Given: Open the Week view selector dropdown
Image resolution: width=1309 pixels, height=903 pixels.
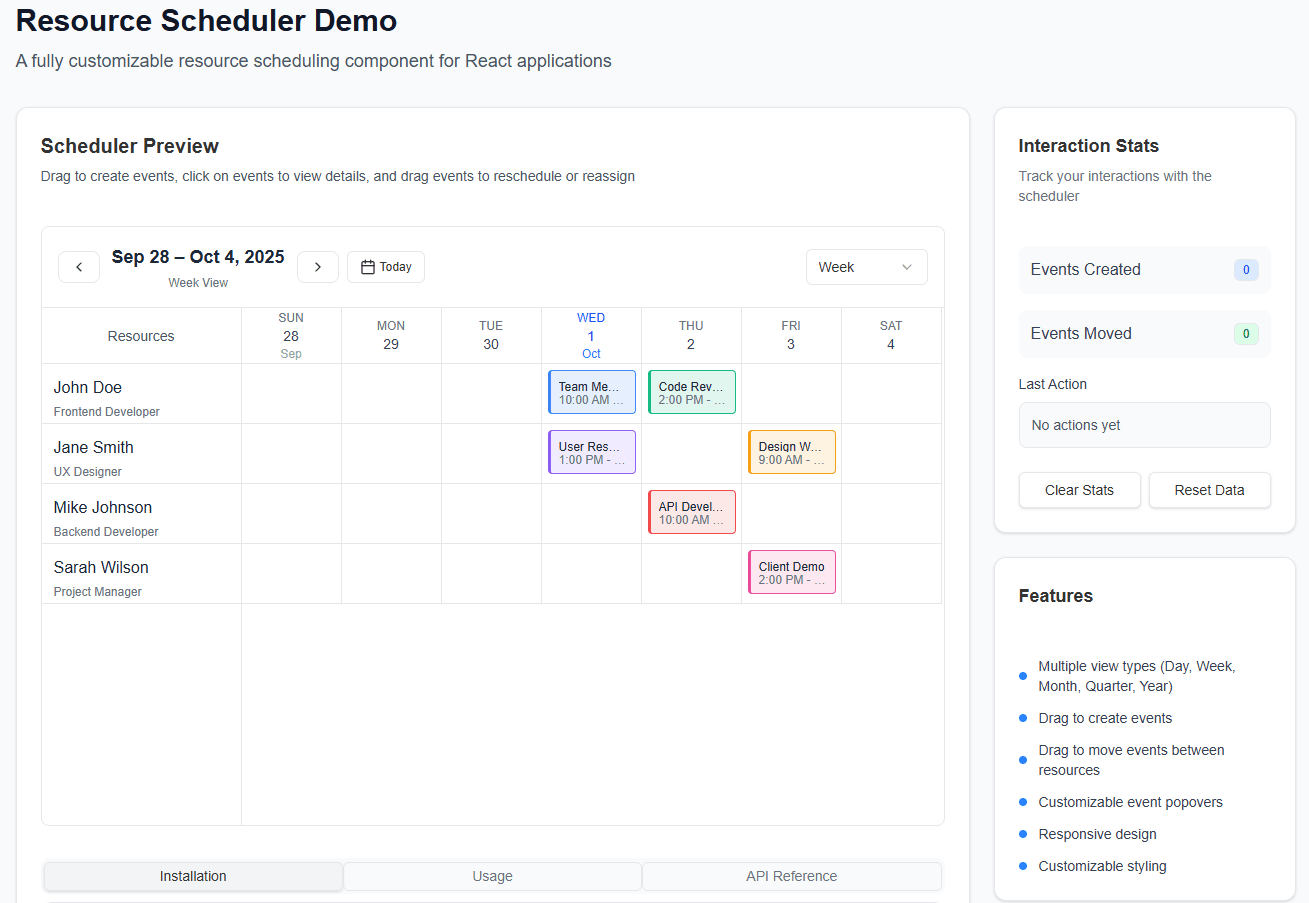Looking at the screenshot, I should (866, 267).
